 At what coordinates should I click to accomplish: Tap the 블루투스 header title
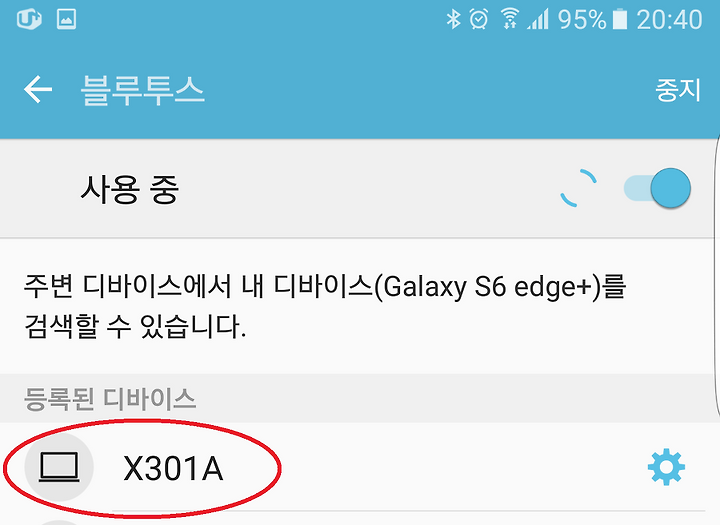tap(142, 90)
